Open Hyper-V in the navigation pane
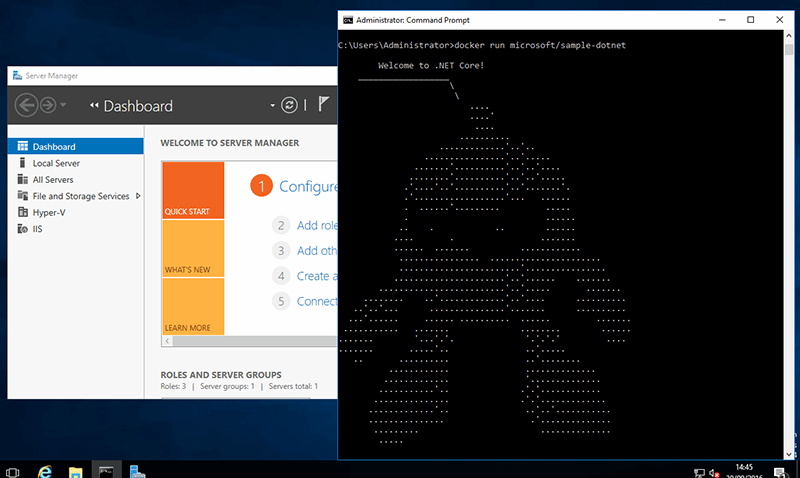Viewport: 800px width, 478px height. [x=49, y=212]
